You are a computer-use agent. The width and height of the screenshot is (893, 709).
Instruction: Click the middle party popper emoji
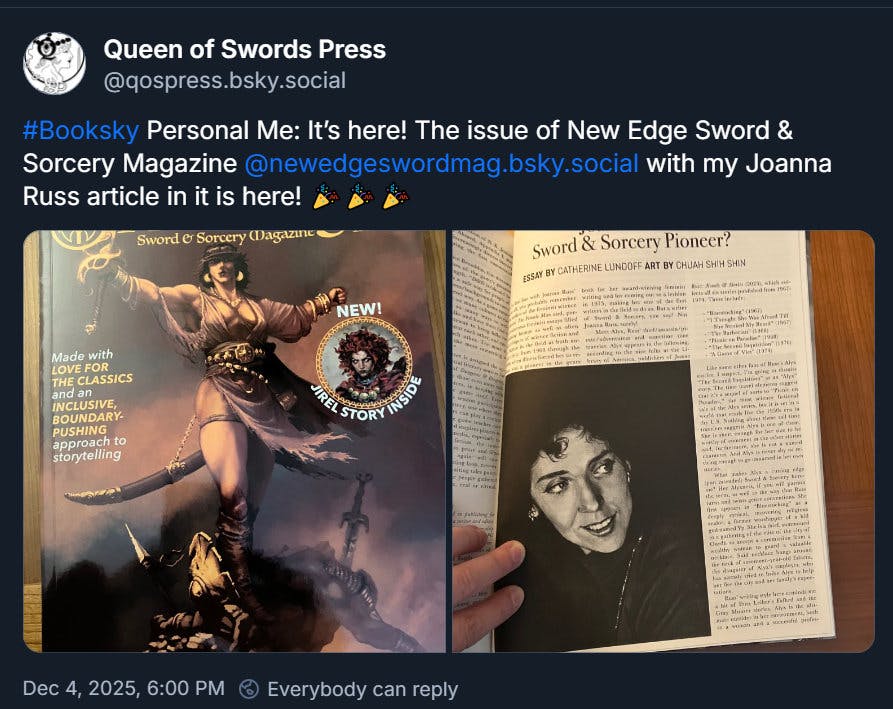pyautogui.click(x=361, y=196)
